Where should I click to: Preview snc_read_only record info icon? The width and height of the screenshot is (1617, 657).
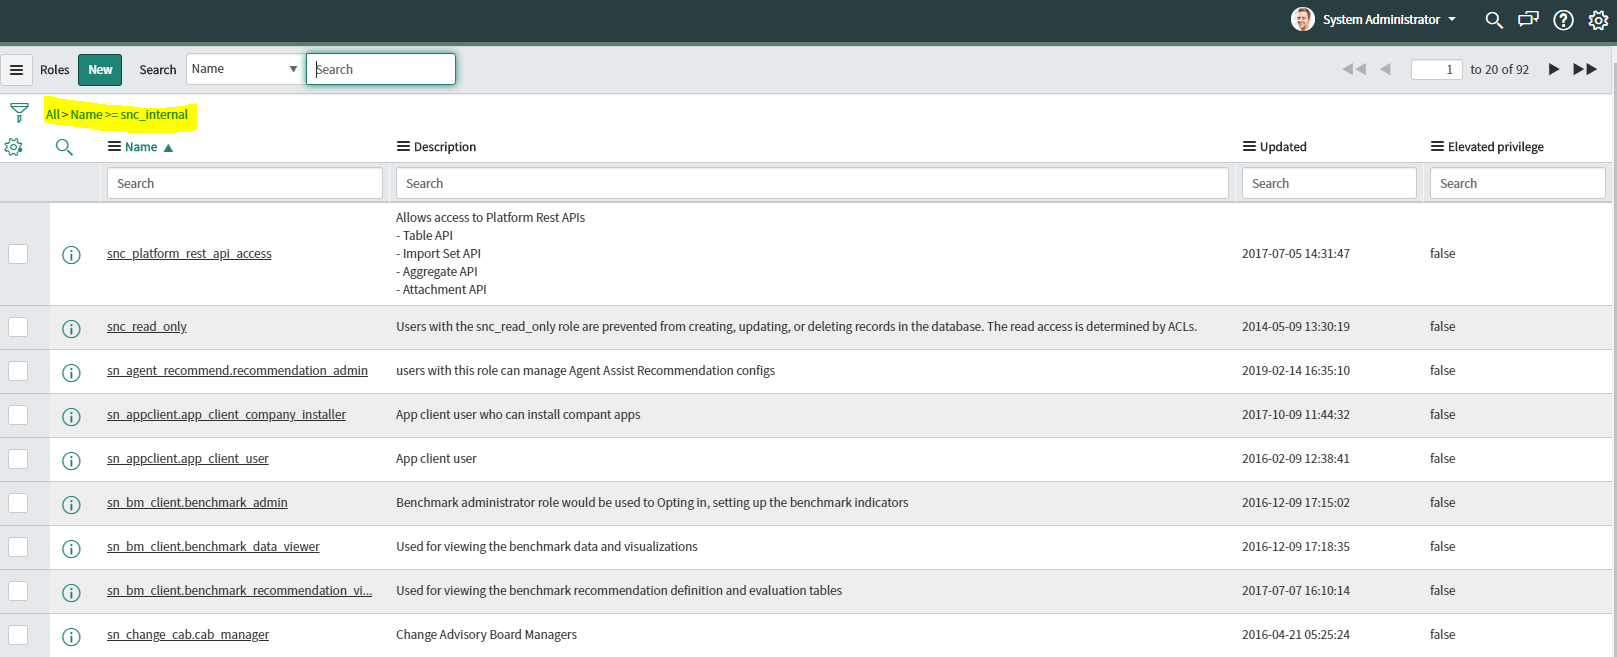point(71,328)
